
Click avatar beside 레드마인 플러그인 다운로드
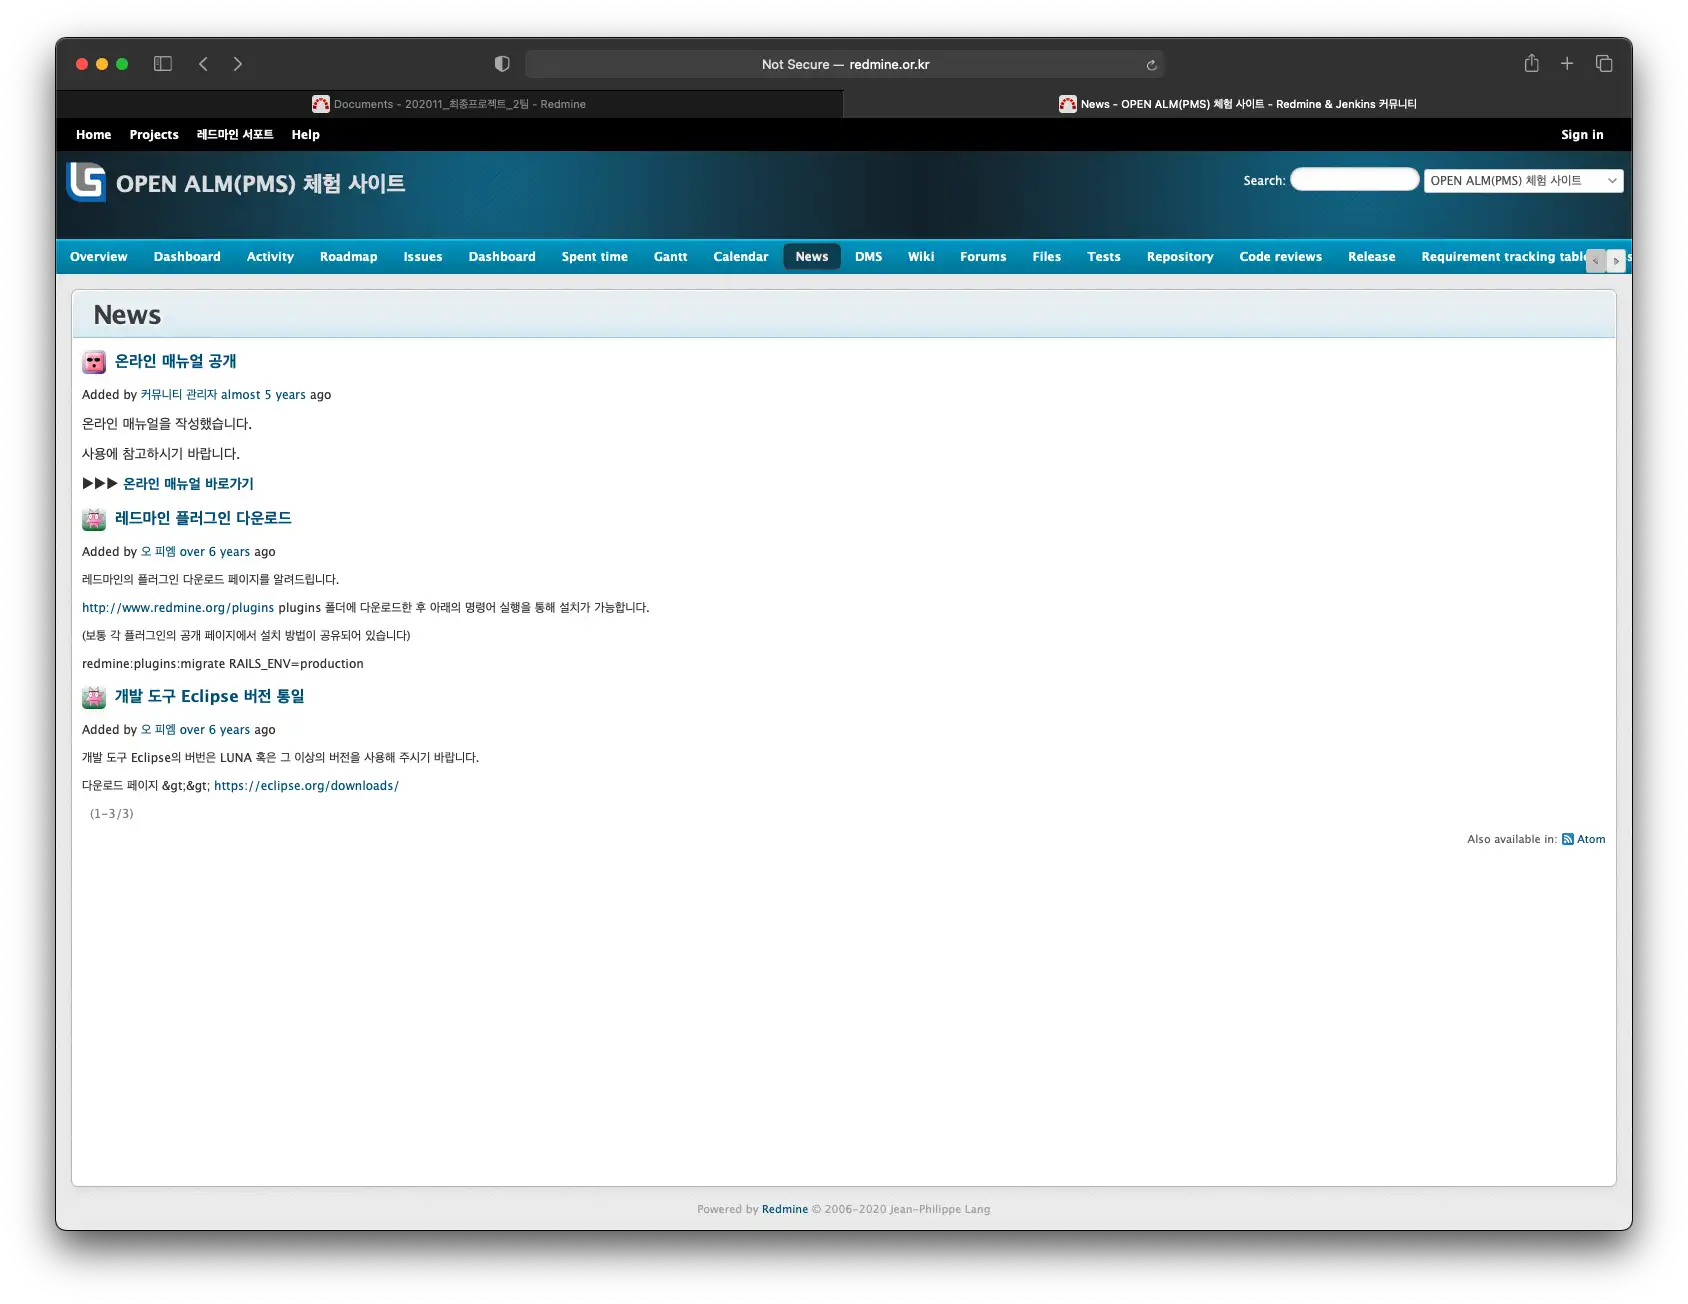(x=94, y=519)
